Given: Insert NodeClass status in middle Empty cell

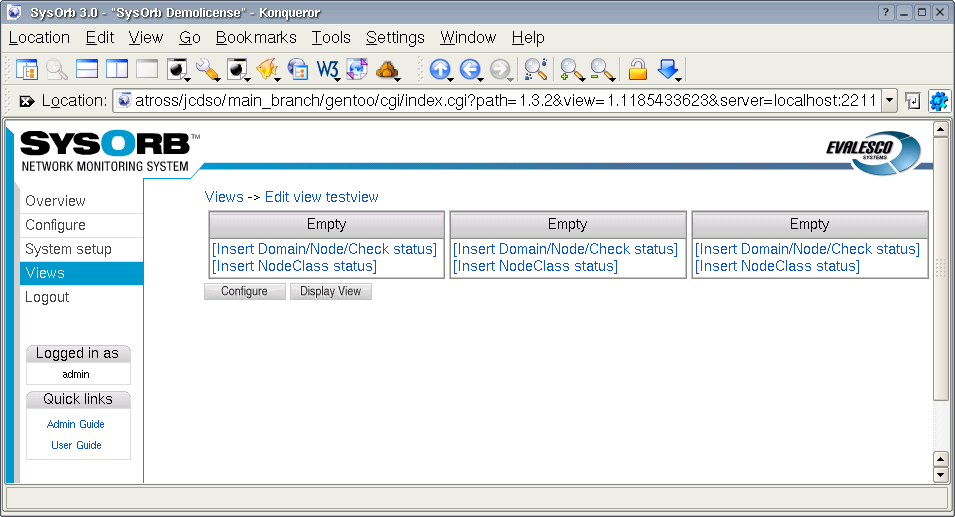Looking at the screenshot, I should (x=535, y=266).
